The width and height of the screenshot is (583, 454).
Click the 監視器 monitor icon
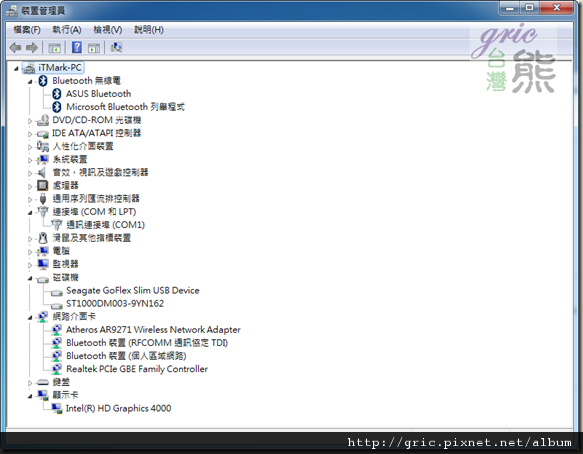pyautogui.click(x=43, y=264)
